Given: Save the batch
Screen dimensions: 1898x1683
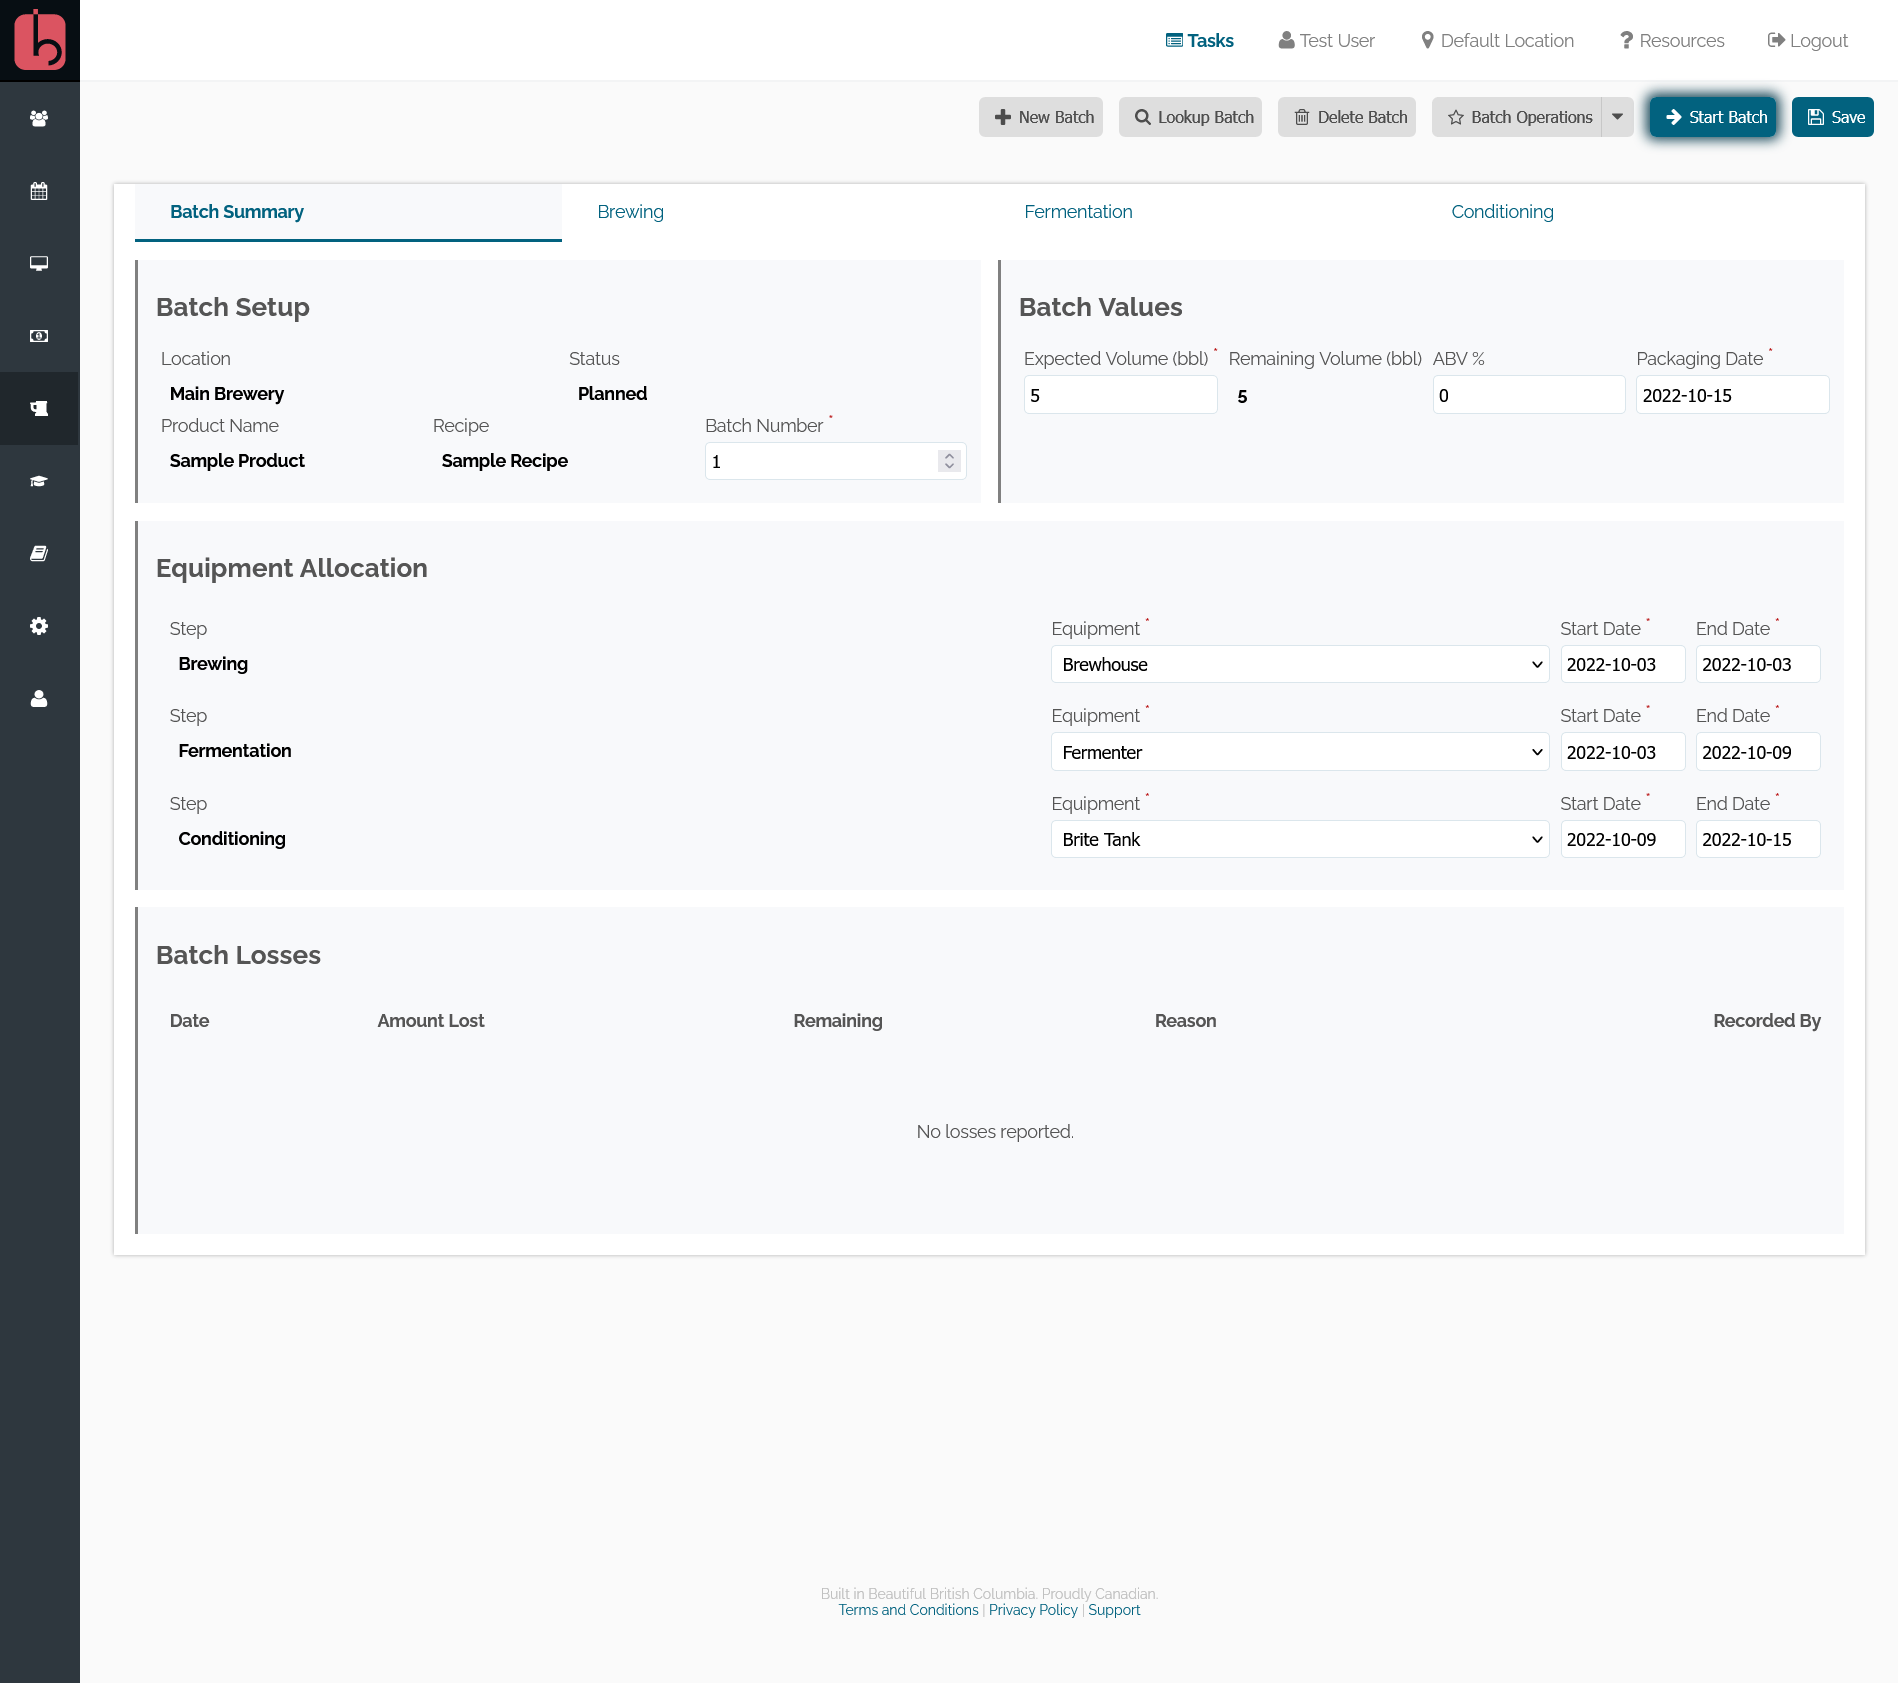Looking at the screenshot, I should 1833,117.
